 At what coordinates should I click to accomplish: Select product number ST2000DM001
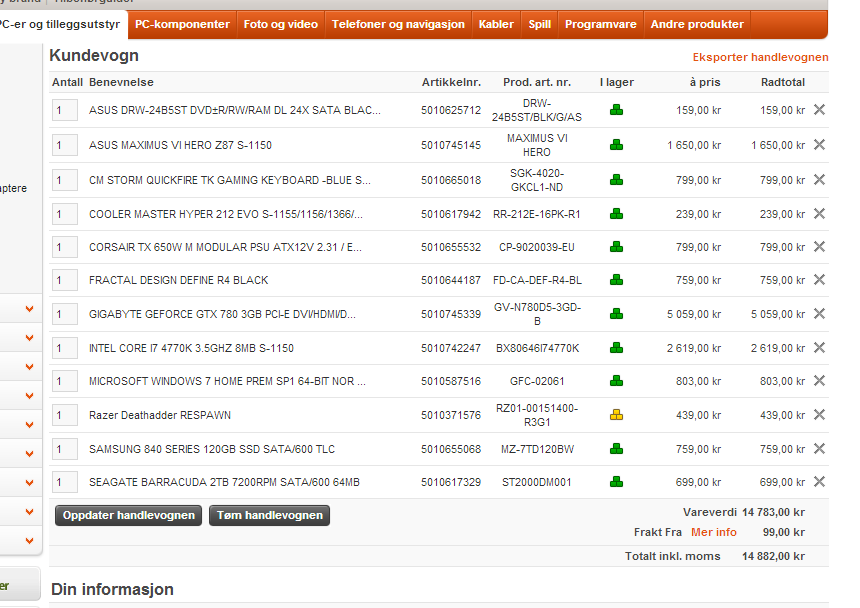click(x=536, y=482)
